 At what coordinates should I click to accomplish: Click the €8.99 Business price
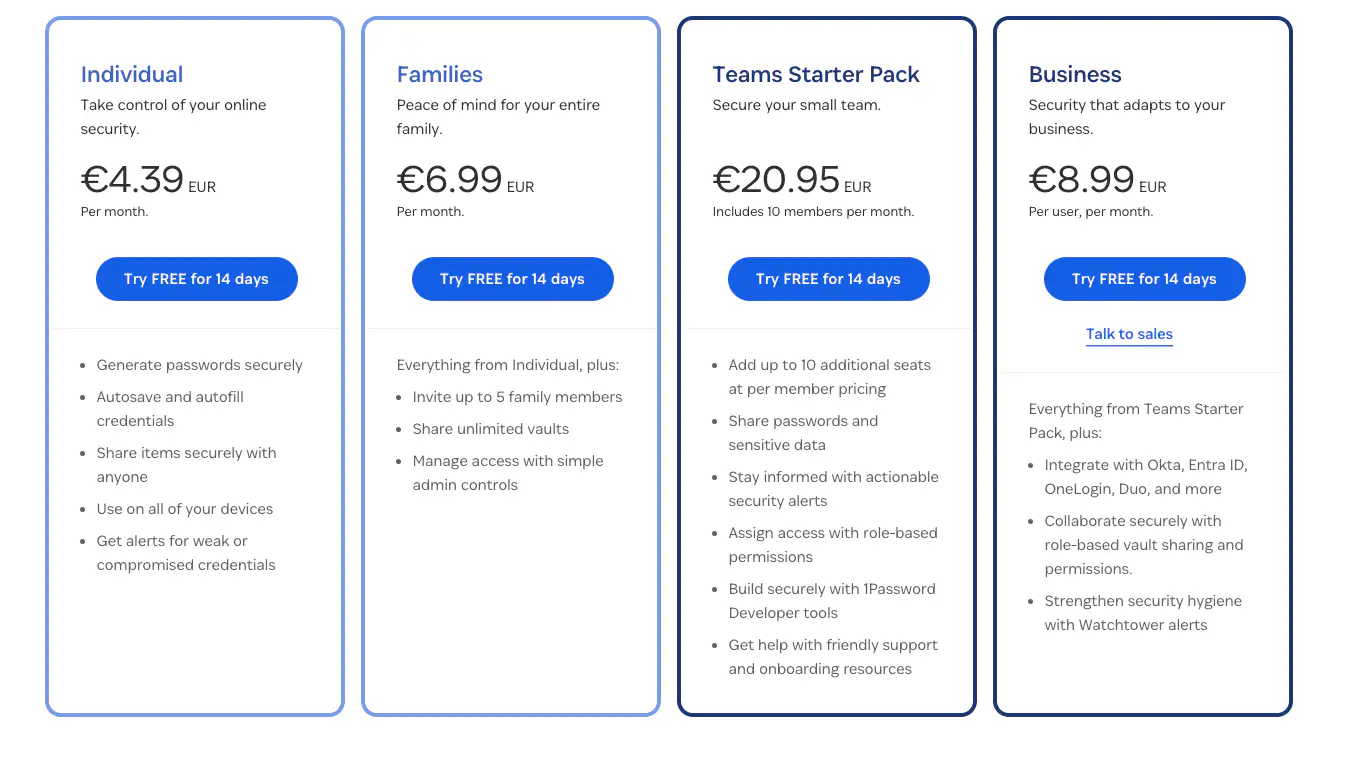tap(1079, 180)
